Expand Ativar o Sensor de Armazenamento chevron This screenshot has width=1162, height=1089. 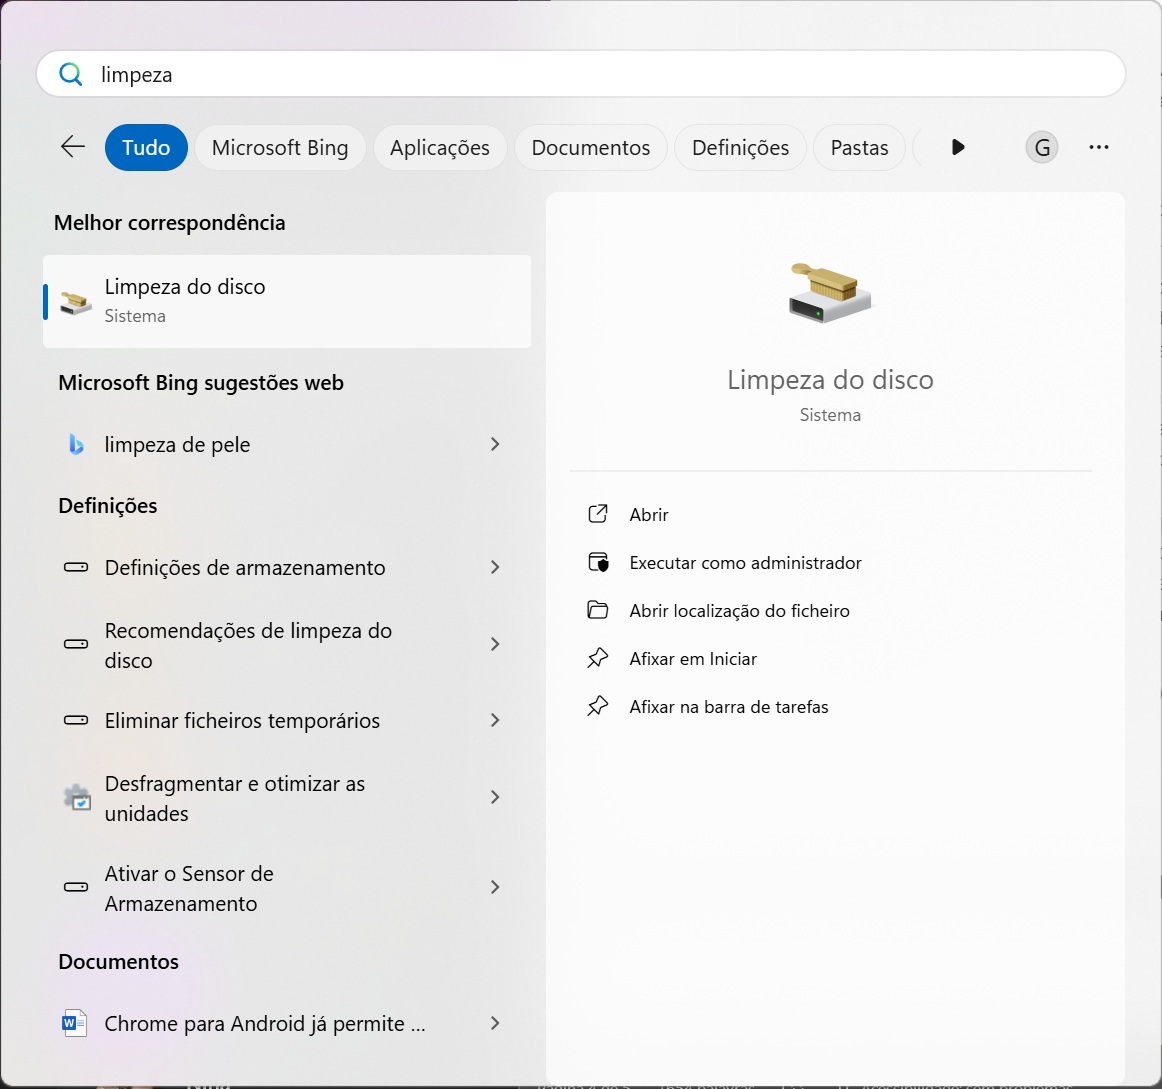point(495,887)
